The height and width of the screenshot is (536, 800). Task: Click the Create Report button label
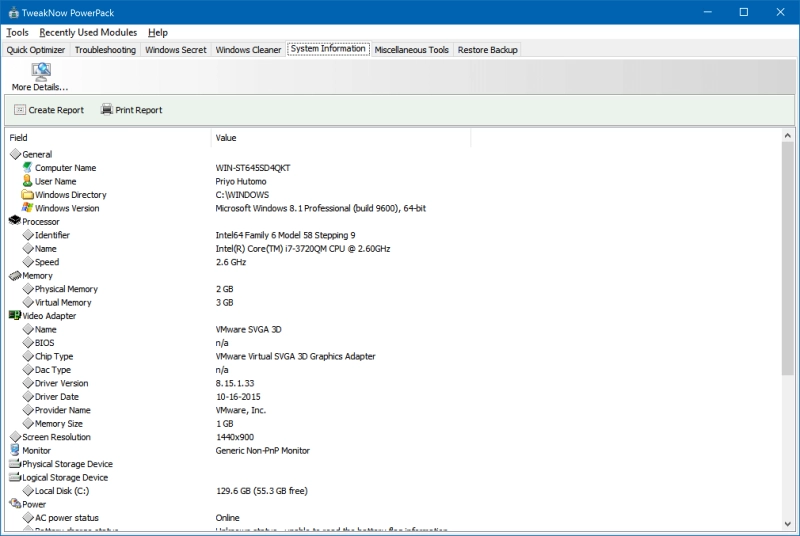56,110
